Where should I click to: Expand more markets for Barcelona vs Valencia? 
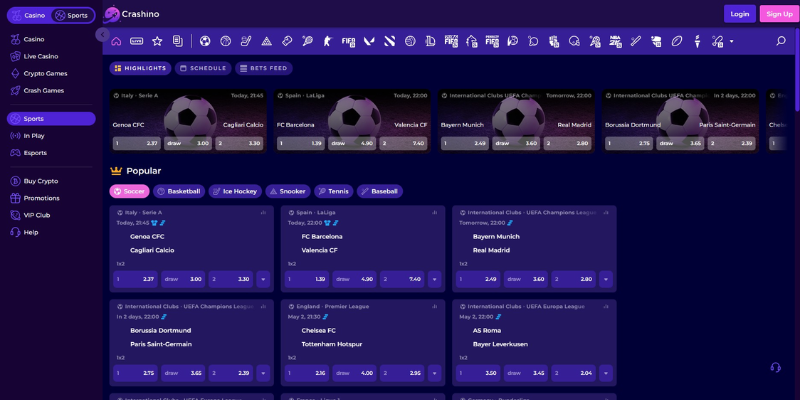pos(435,279)
